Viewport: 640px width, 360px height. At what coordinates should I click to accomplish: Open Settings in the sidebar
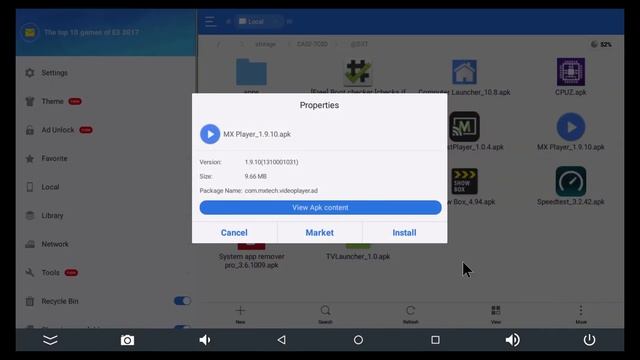point(54,73)
